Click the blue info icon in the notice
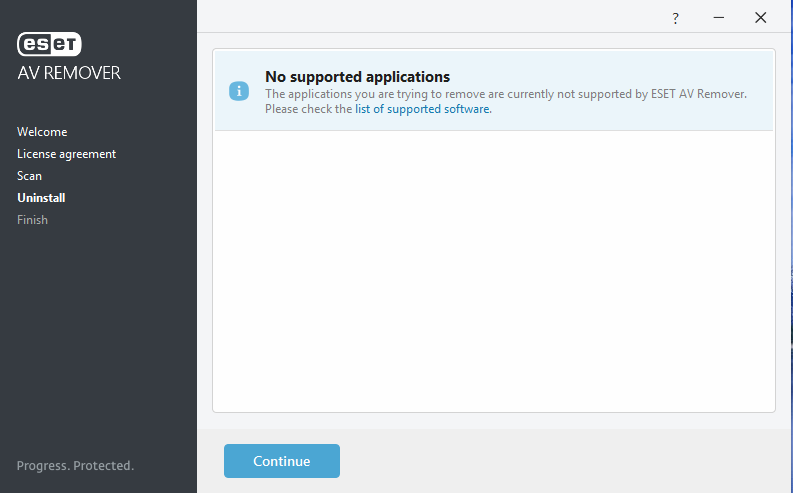This screenshot has width=793, height=493. 239,91
